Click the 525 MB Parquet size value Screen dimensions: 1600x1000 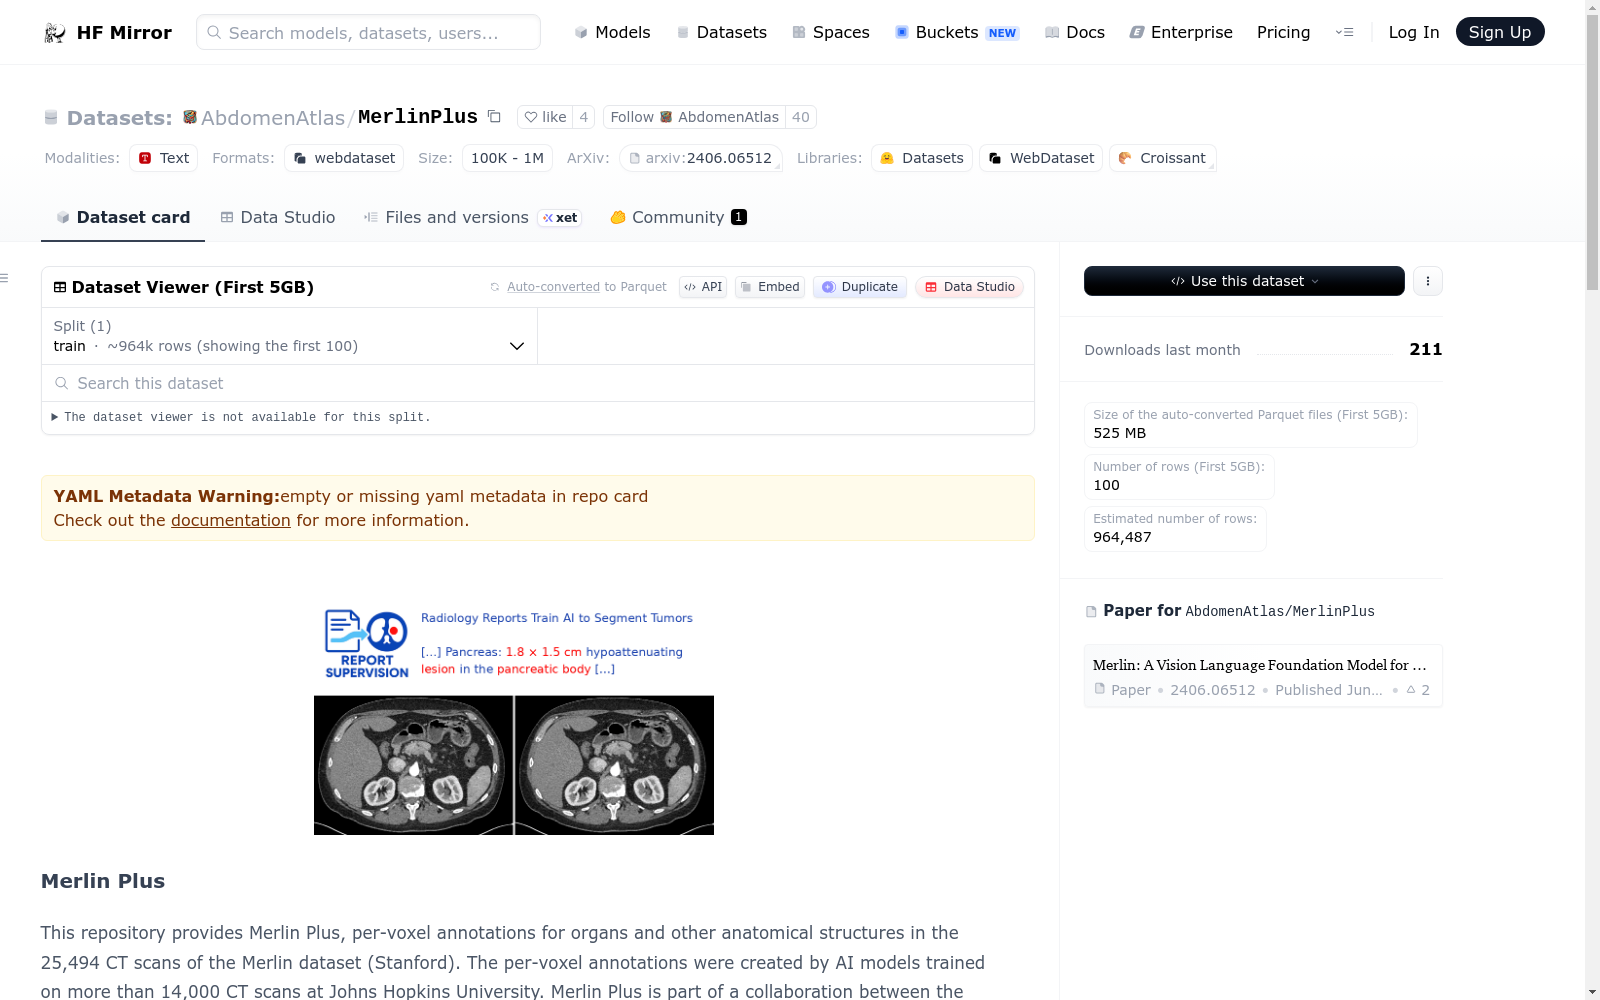click(x=1120, y=433)
